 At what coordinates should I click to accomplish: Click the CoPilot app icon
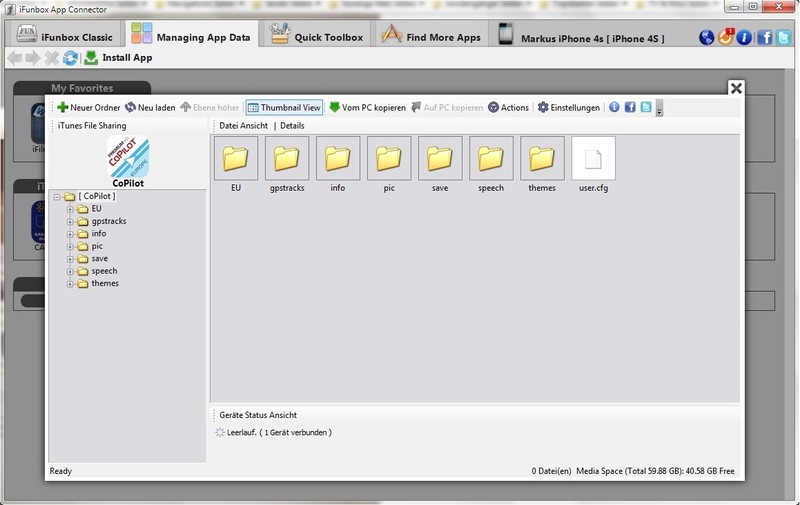point(127,158)
